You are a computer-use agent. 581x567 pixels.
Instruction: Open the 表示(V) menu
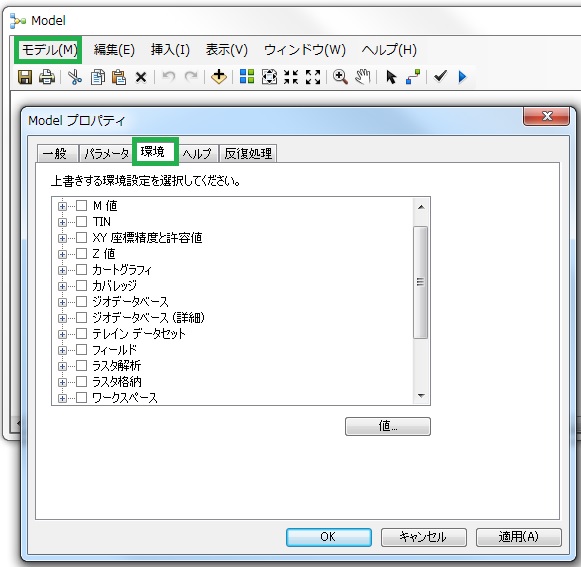[227, 50]
